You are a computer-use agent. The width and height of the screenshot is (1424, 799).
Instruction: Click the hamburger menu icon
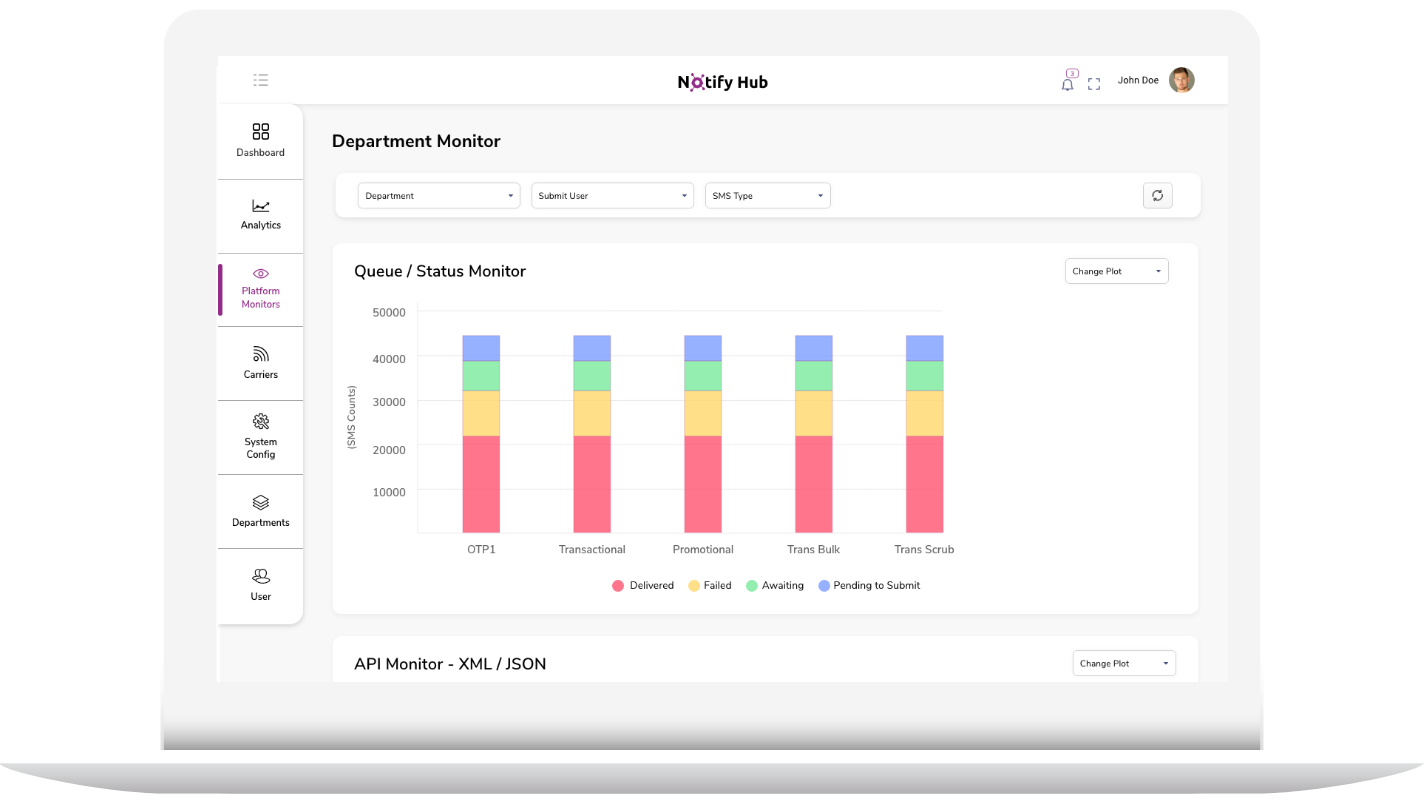point(261,80)
